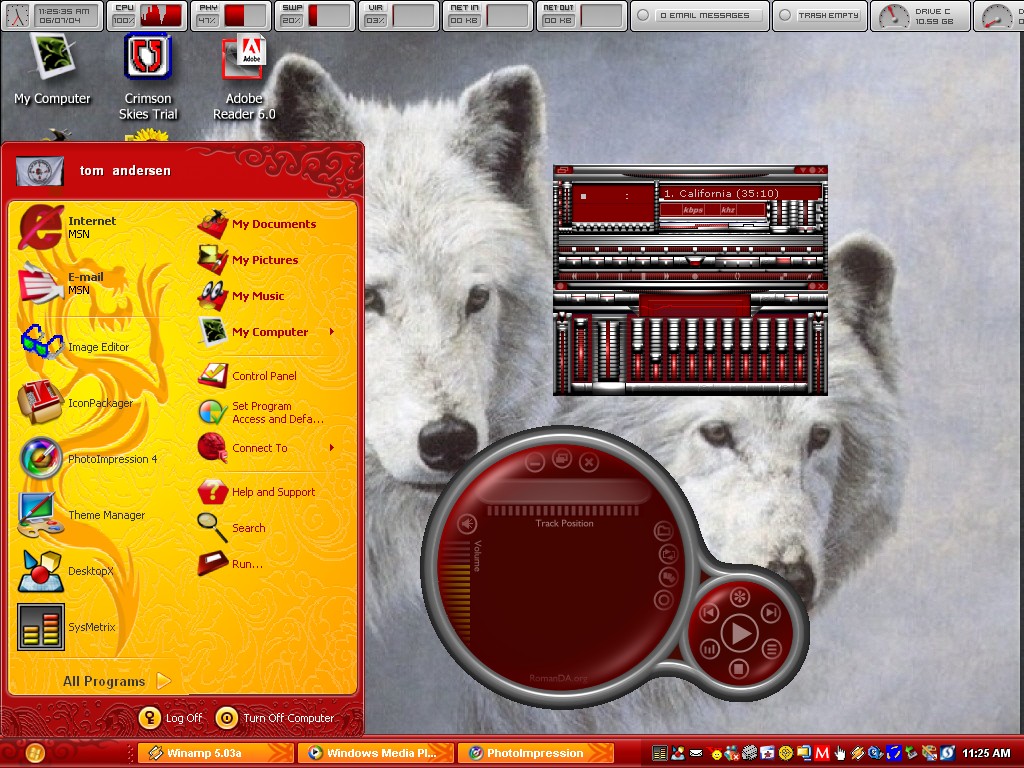Open the Run... dialog
The width and height of the screenshot is (1024, 768).
pos(231,564)
